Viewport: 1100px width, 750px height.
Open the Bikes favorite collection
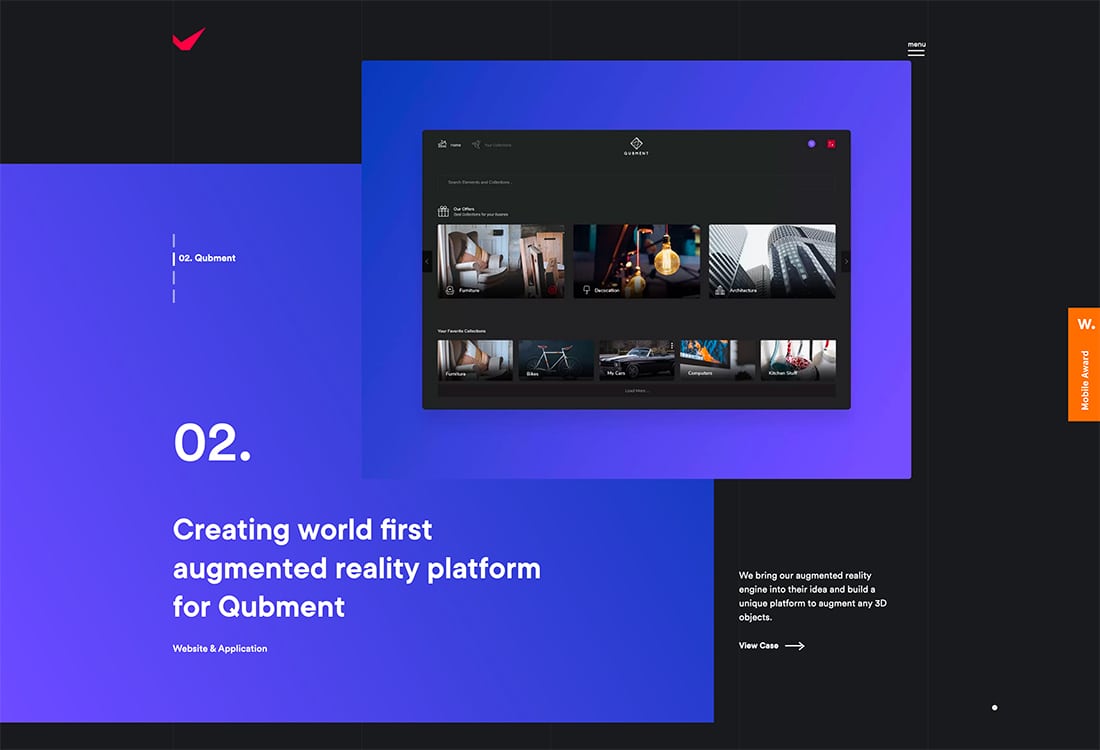pyautogui.click(x=556, y=360)
